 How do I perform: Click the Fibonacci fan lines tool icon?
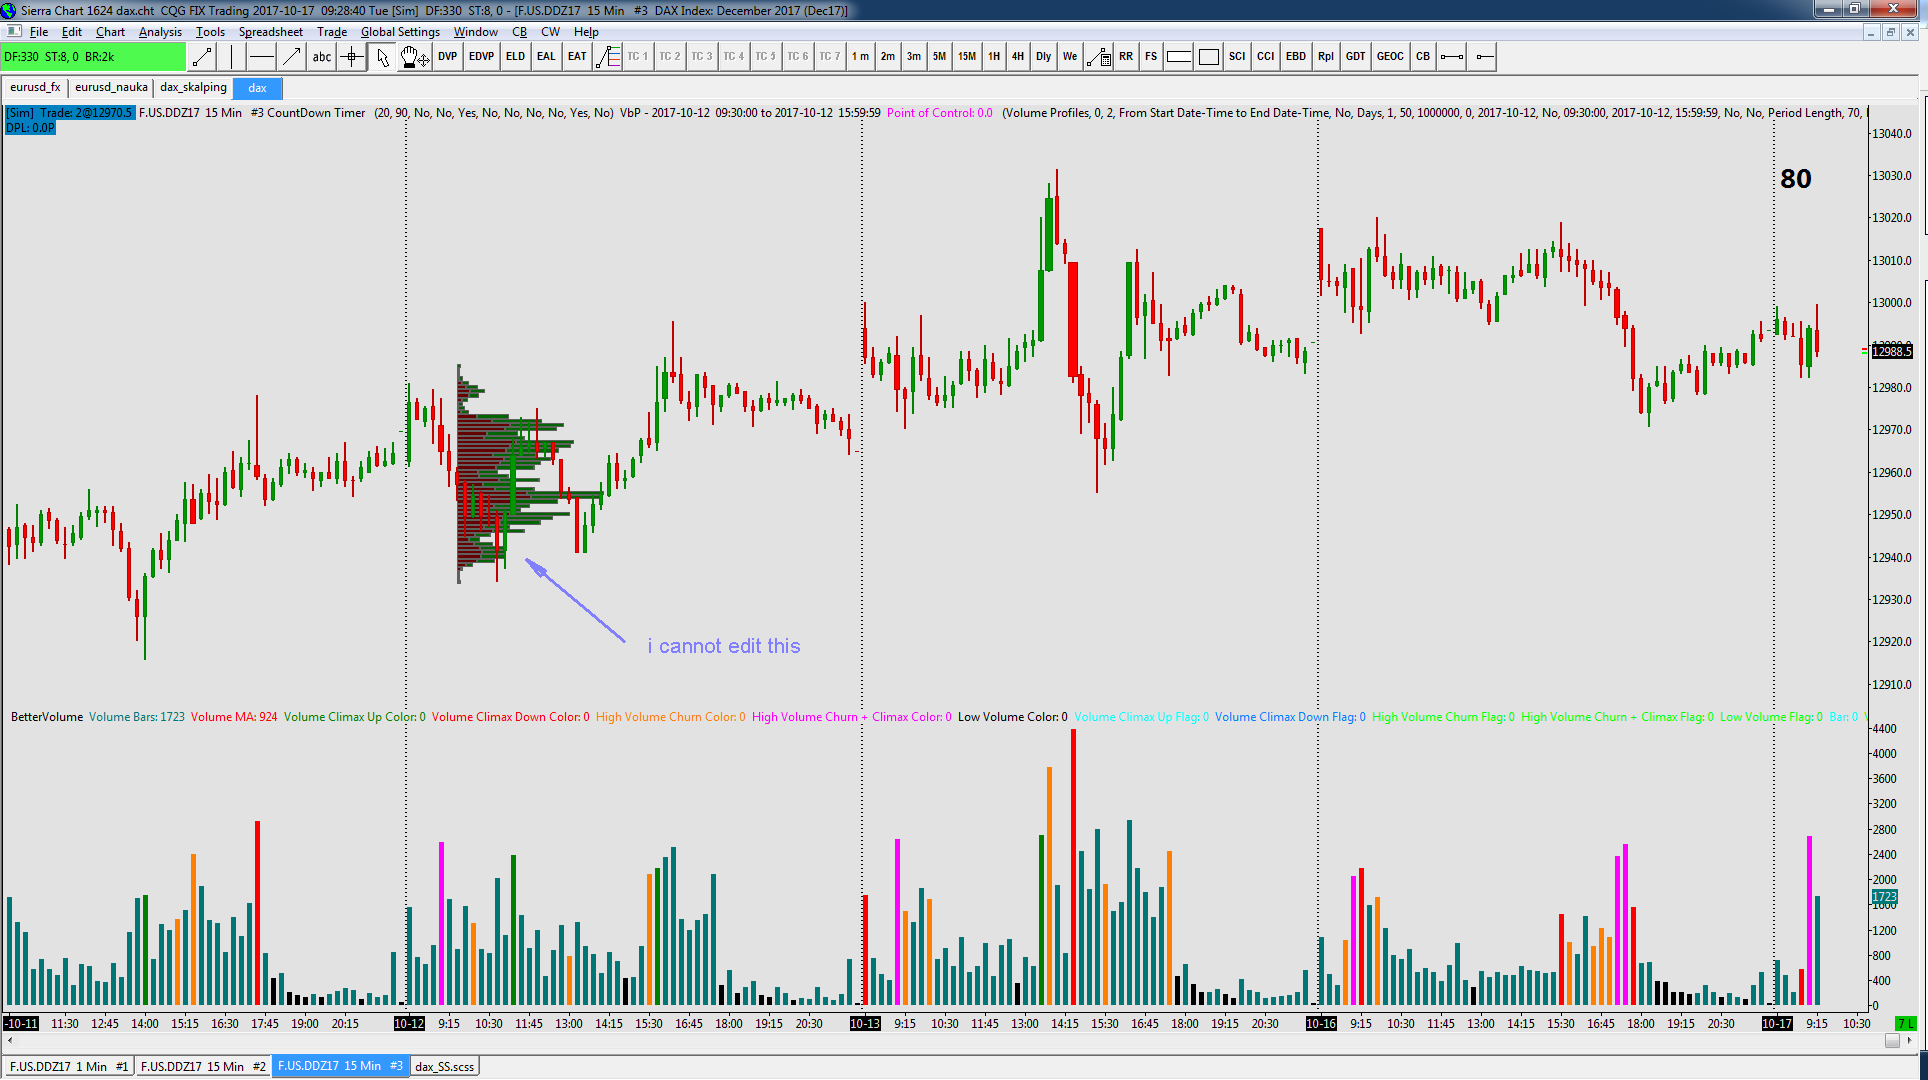coord(608,57)
